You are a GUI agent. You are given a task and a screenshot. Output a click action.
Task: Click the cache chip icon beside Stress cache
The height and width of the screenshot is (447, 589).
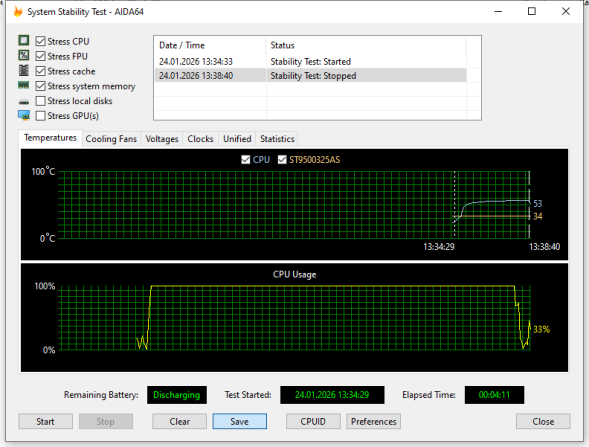[24, 70]
